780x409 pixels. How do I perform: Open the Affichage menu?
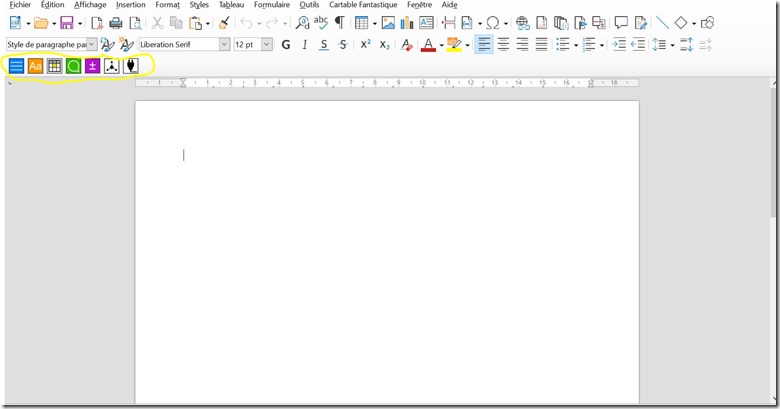pos(90,5)
